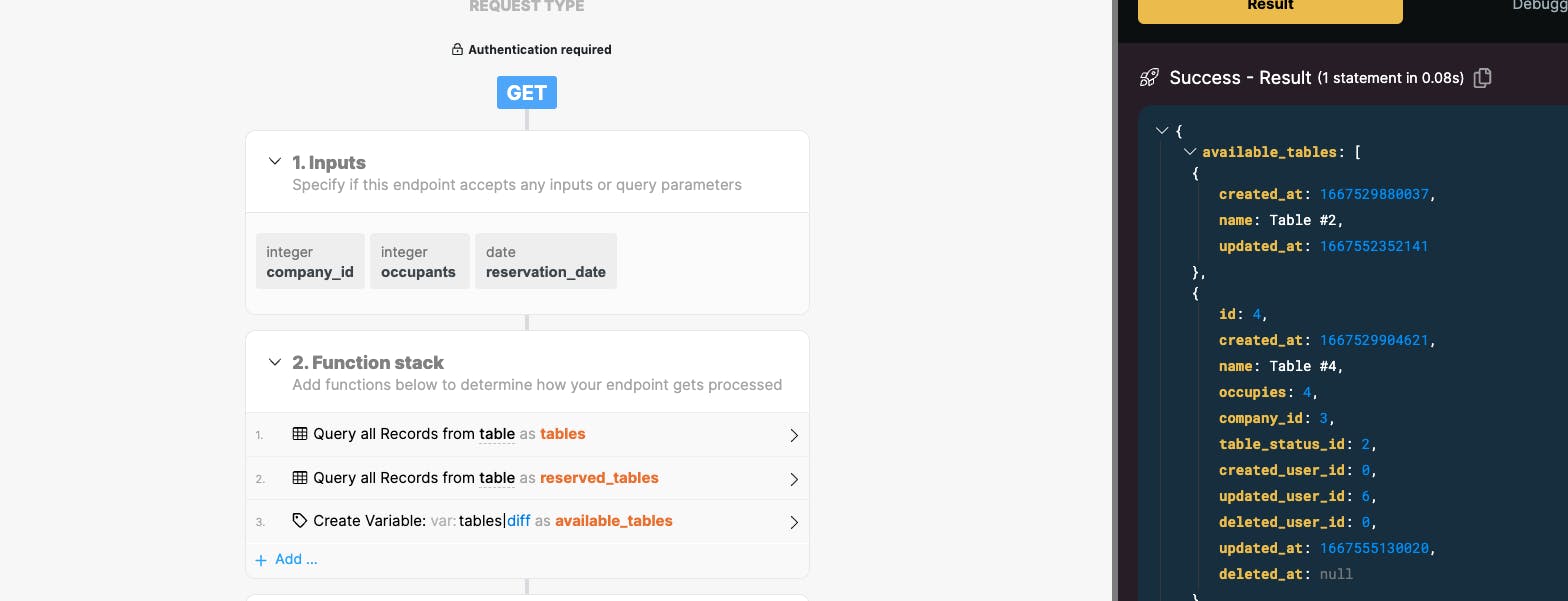Click the GET request type button
The width and height of the screenshot is (1568, 601).
527,93
